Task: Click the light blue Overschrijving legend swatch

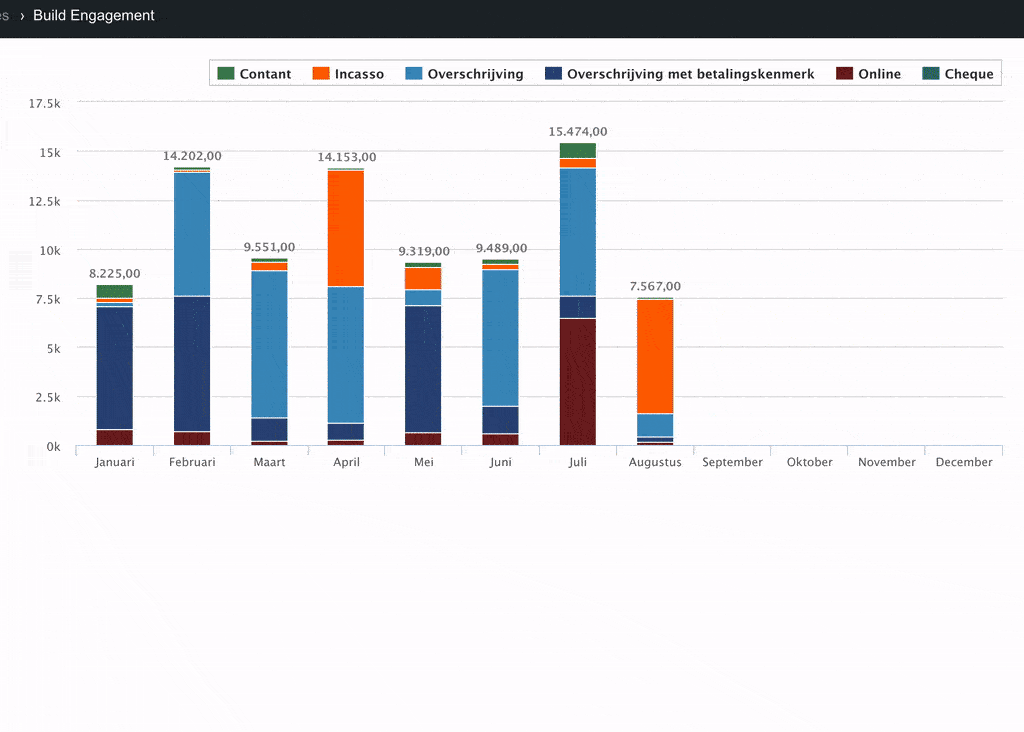Action: [x=414, y=74]
